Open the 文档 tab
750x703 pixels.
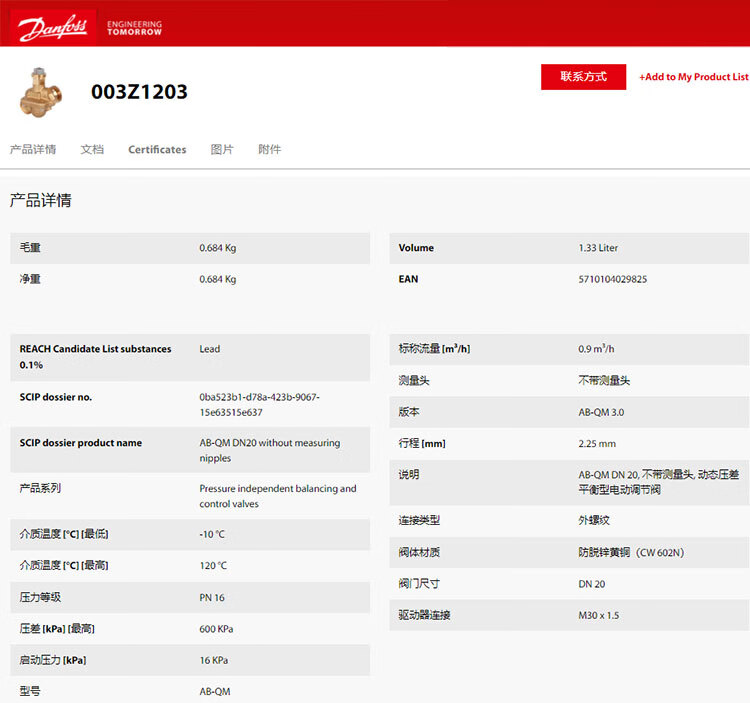(x=92, y=149)
